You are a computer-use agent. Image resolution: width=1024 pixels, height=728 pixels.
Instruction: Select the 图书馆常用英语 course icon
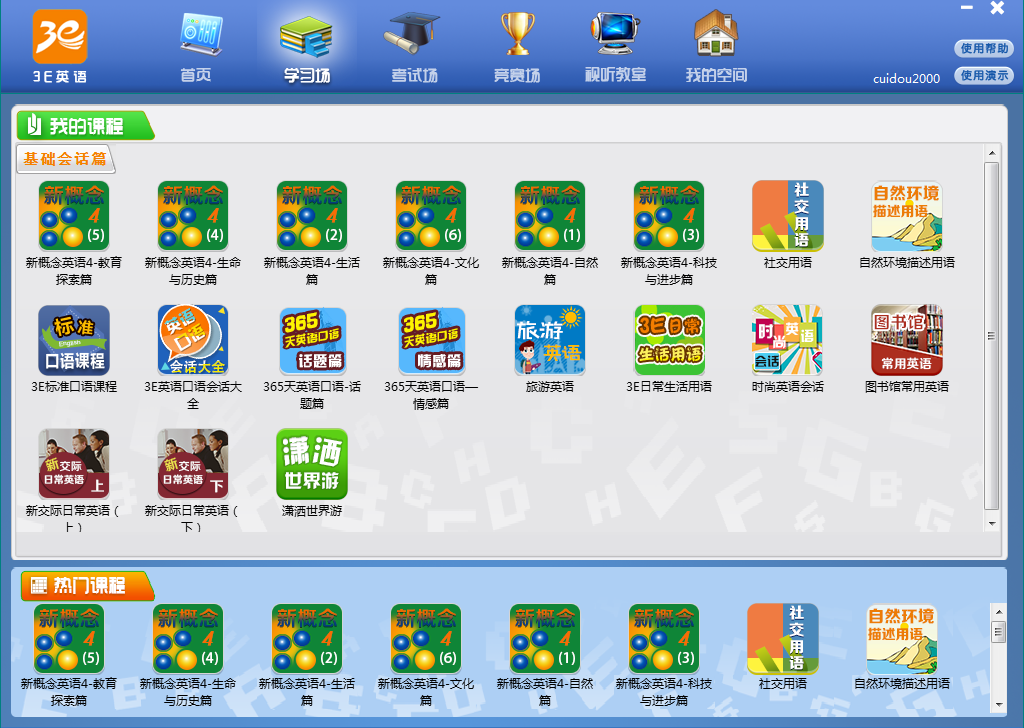click(906, 341)
